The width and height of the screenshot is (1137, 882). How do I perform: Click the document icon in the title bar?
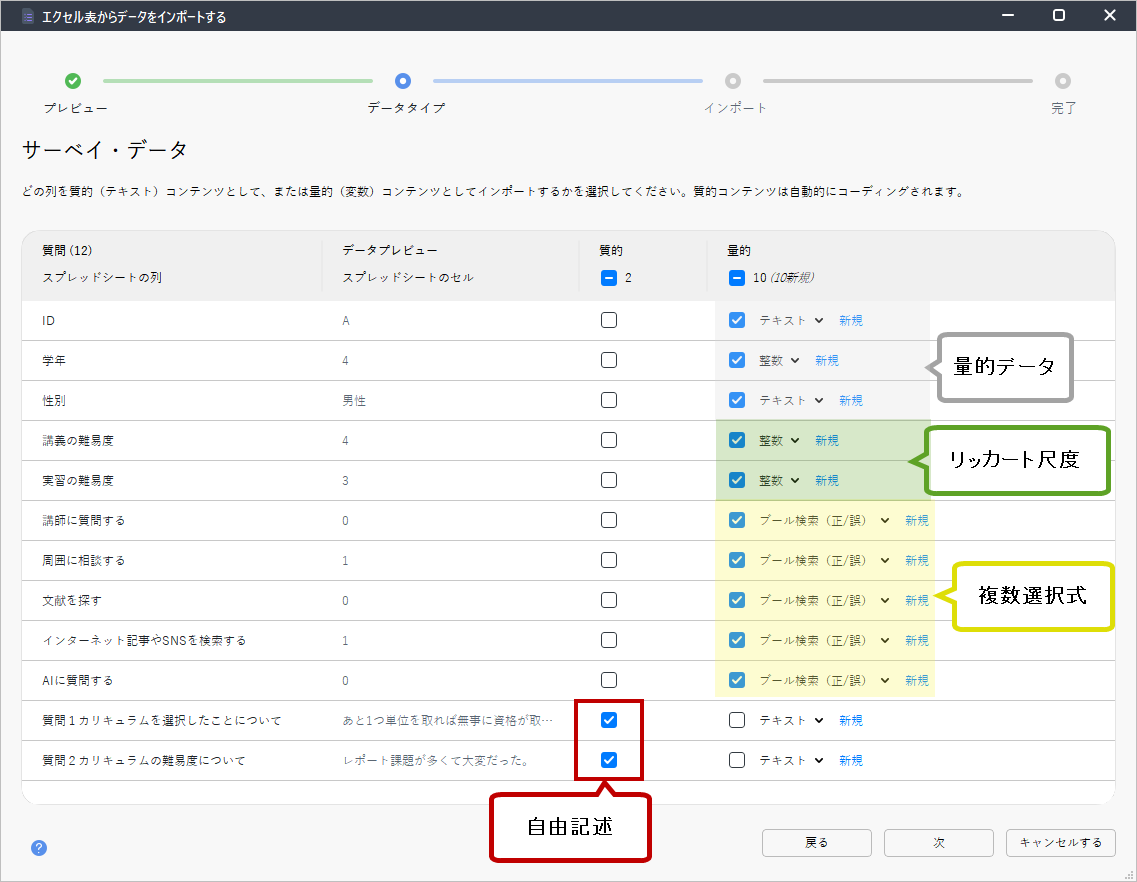28,16
